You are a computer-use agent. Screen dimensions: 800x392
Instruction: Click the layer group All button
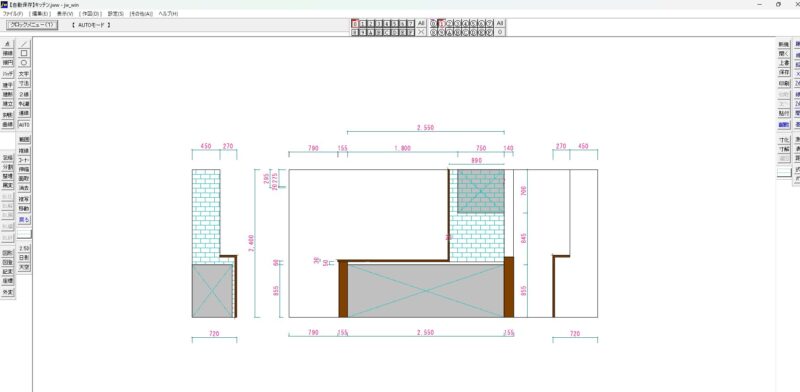tap(500, 23)
